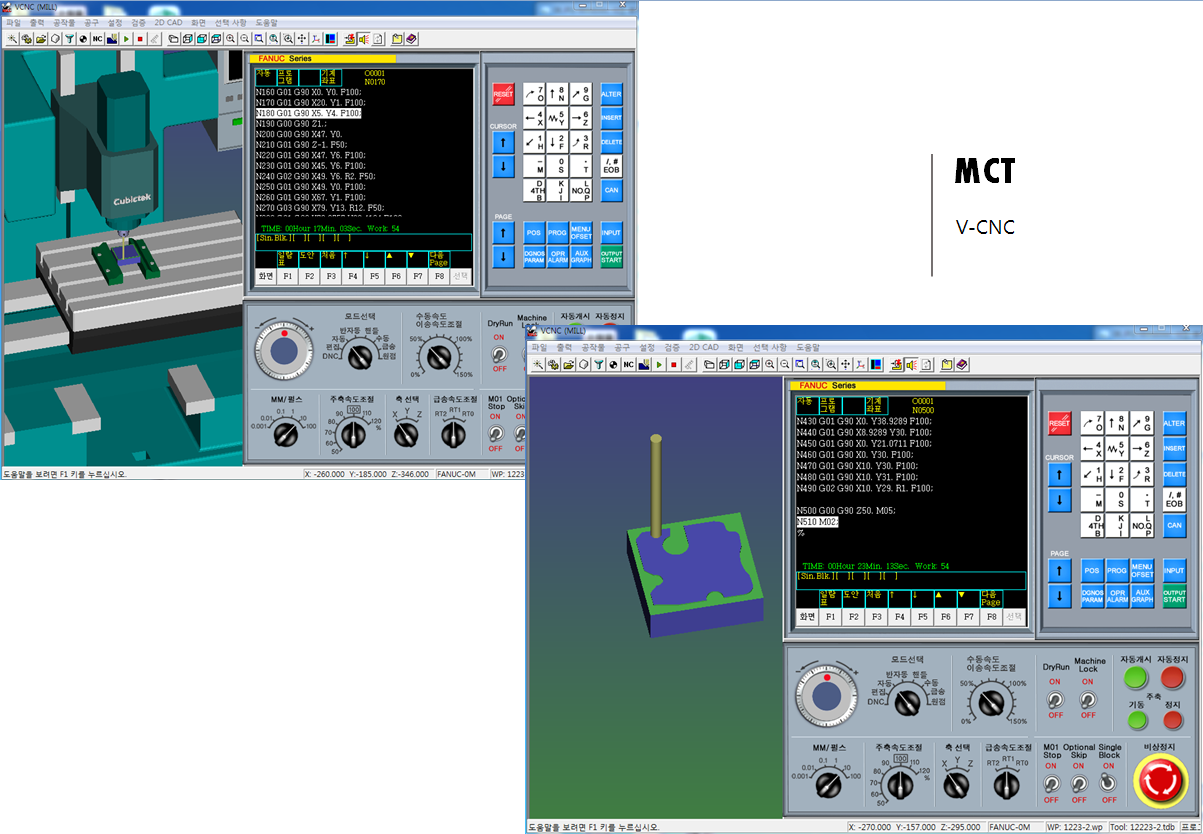Image resolution: width=1203 pixels, height=834 pixels.
Task: Click the green 자동개시 button in the front window
Action: pyautogui.click(x=1135, y=678)
